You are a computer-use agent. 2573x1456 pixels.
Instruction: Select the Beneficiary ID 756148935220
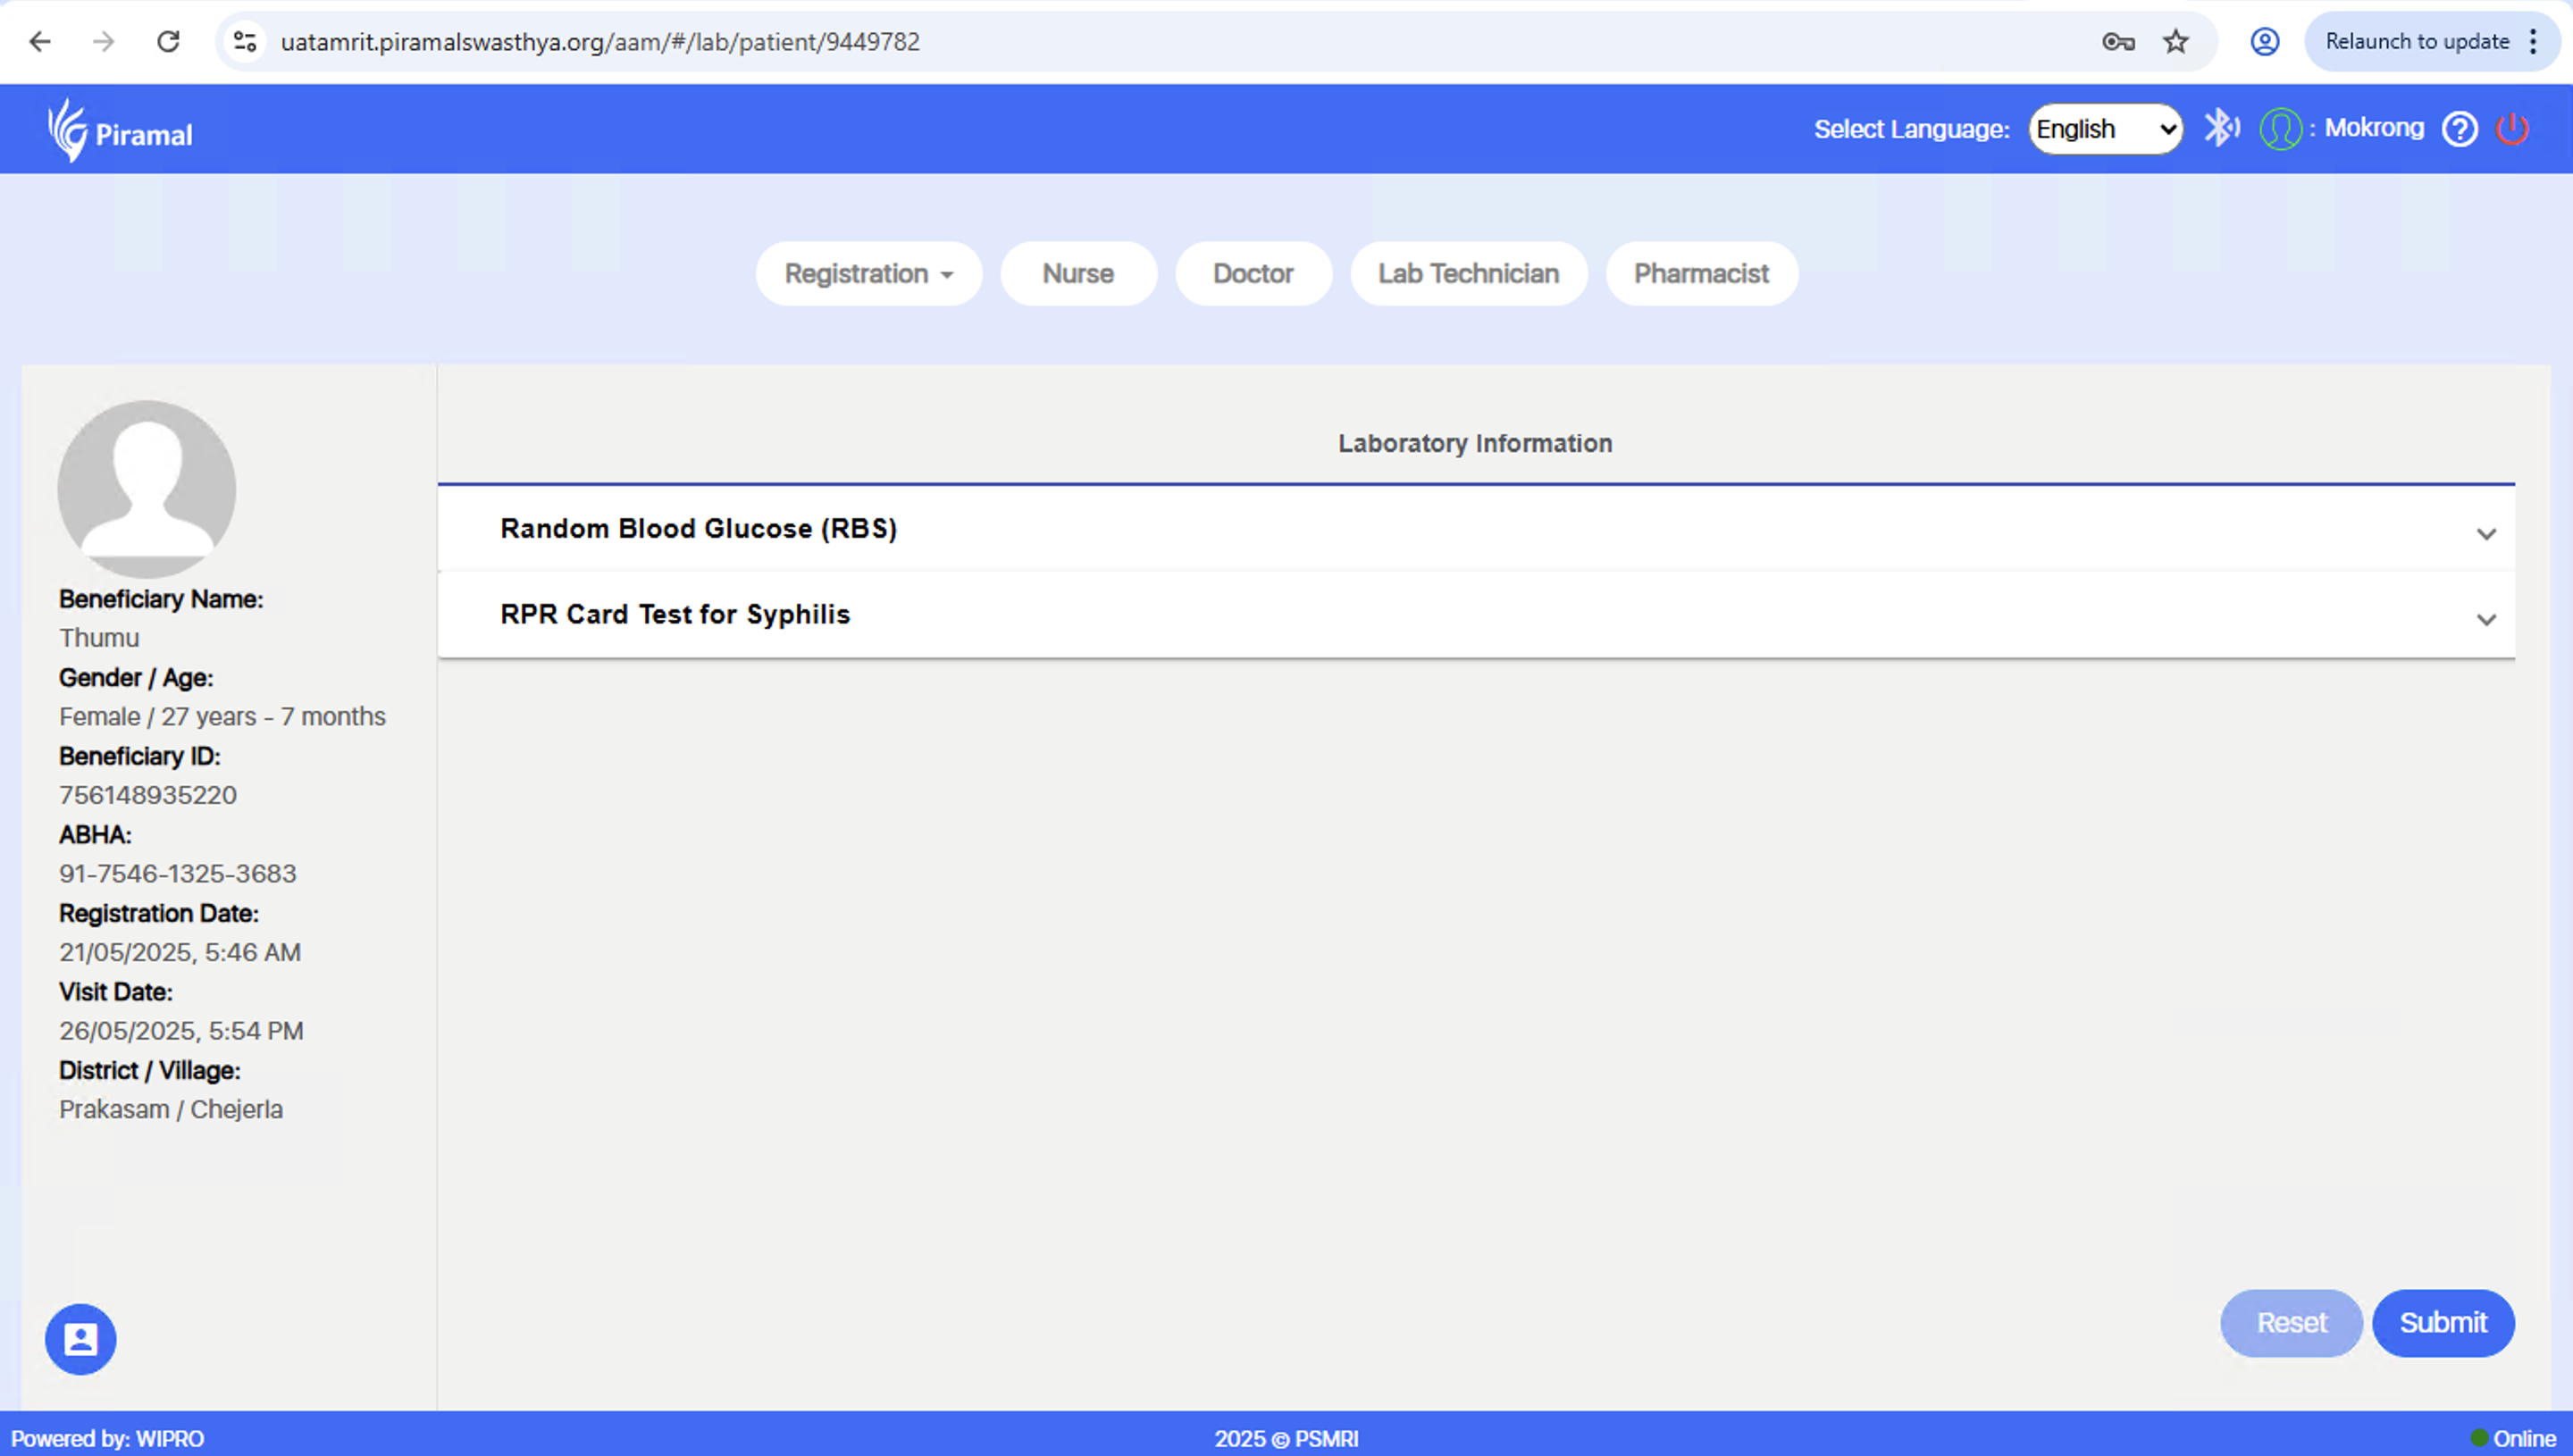(x=148, y=796)
